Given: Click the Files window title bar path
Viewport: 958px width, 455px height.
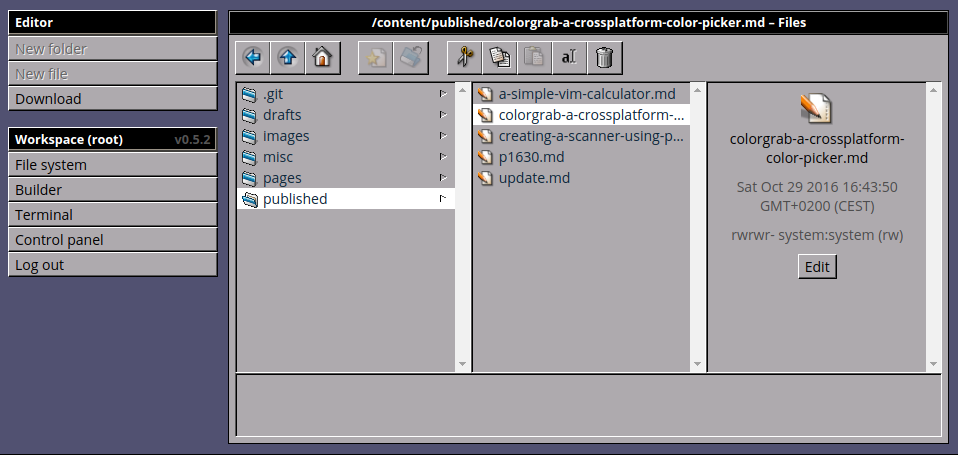Looking at the screenshot, I should tap(589, 23).
